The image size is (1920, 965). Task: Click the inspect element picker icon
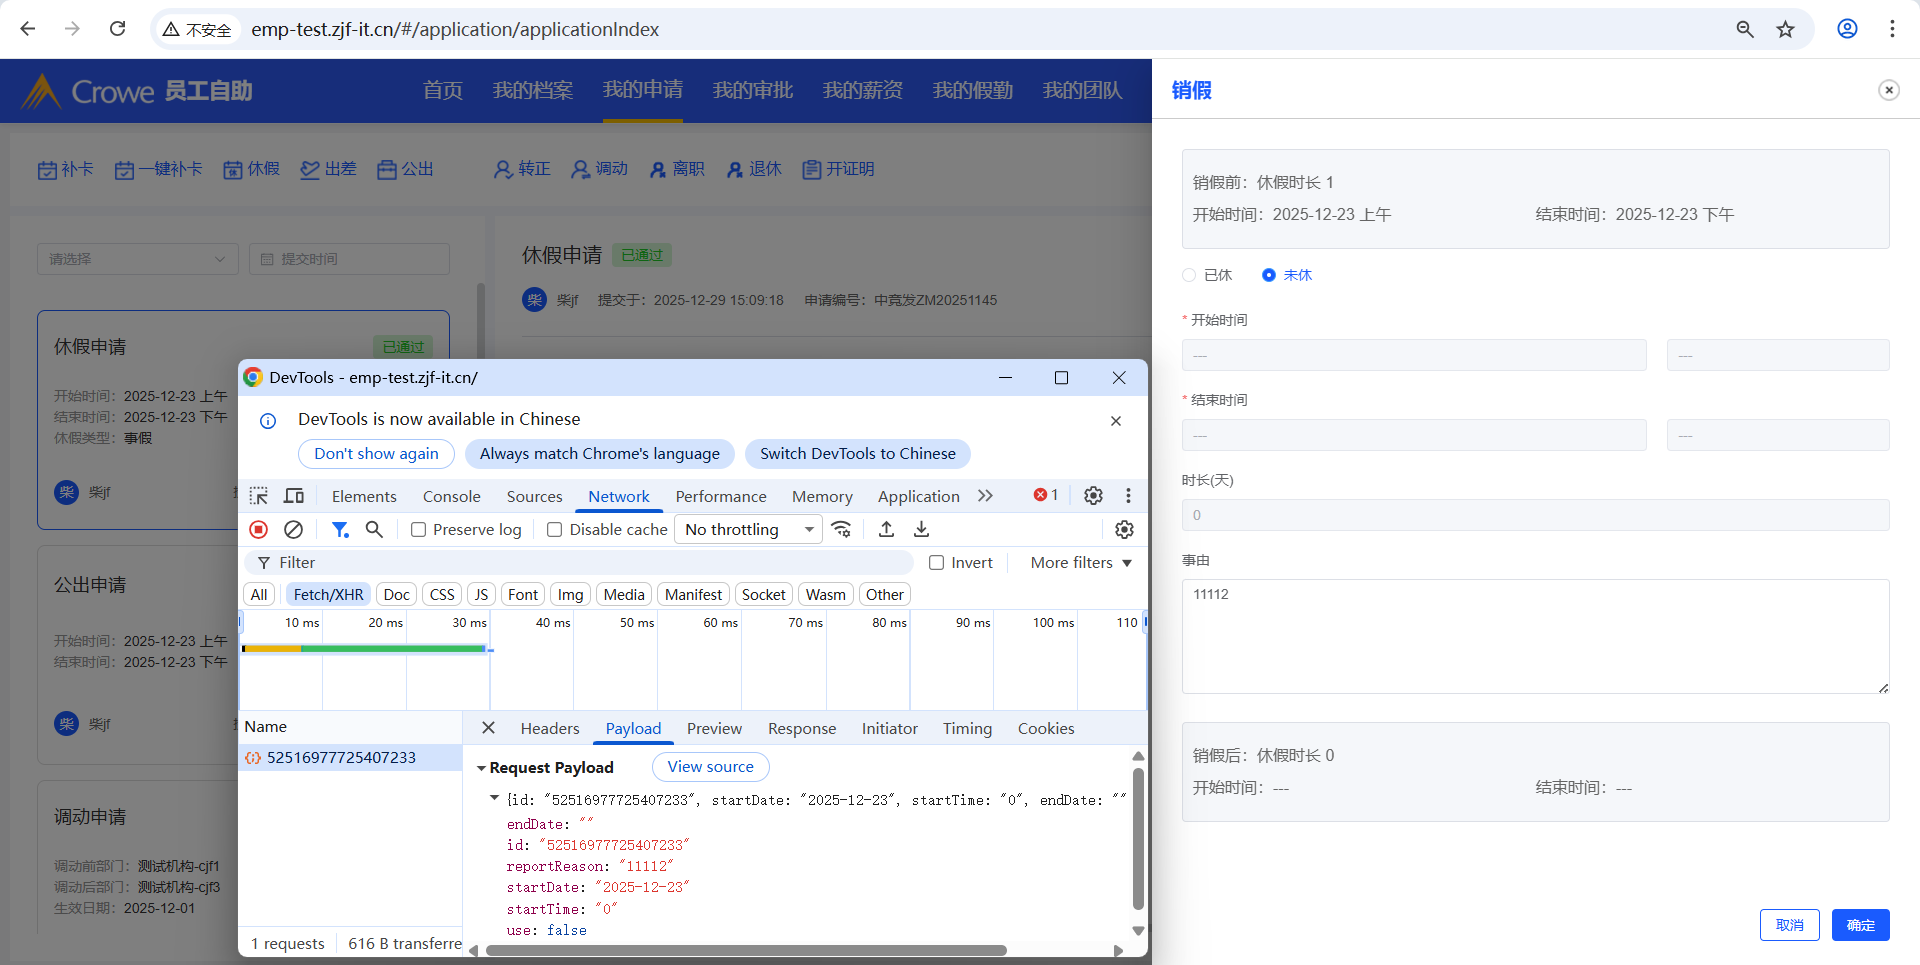point(259,496)
